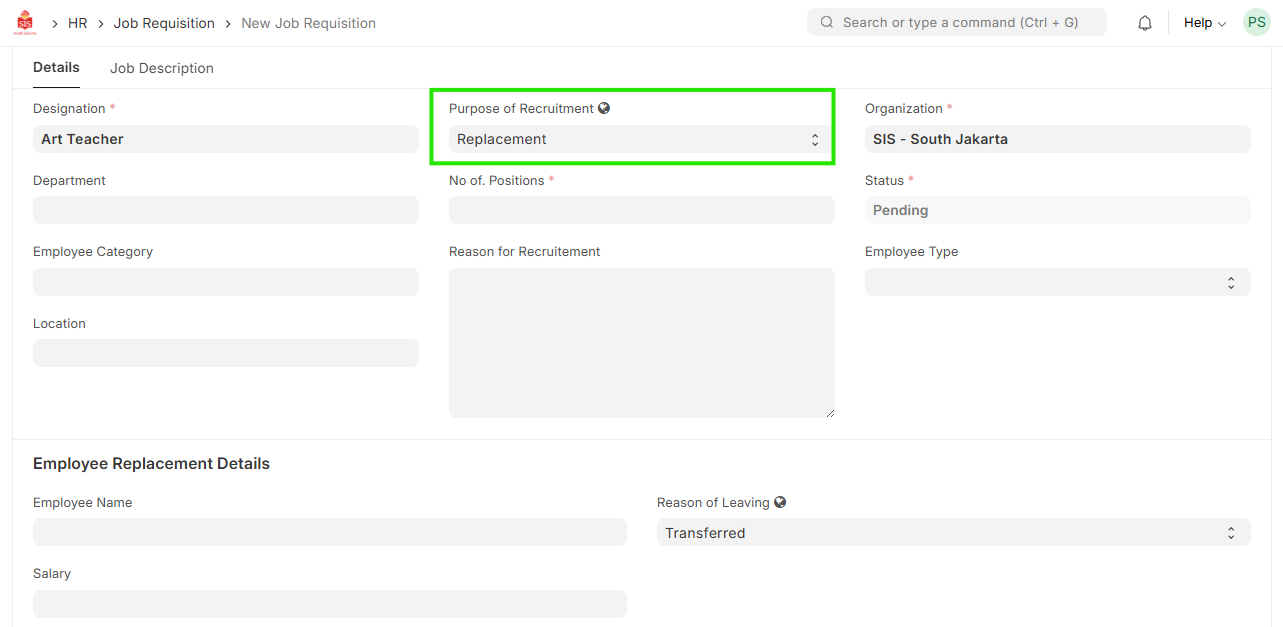This screenshot has height=627, width=1283.
Task: Open the notifications bell
Action: click(x=1145, y=23)
